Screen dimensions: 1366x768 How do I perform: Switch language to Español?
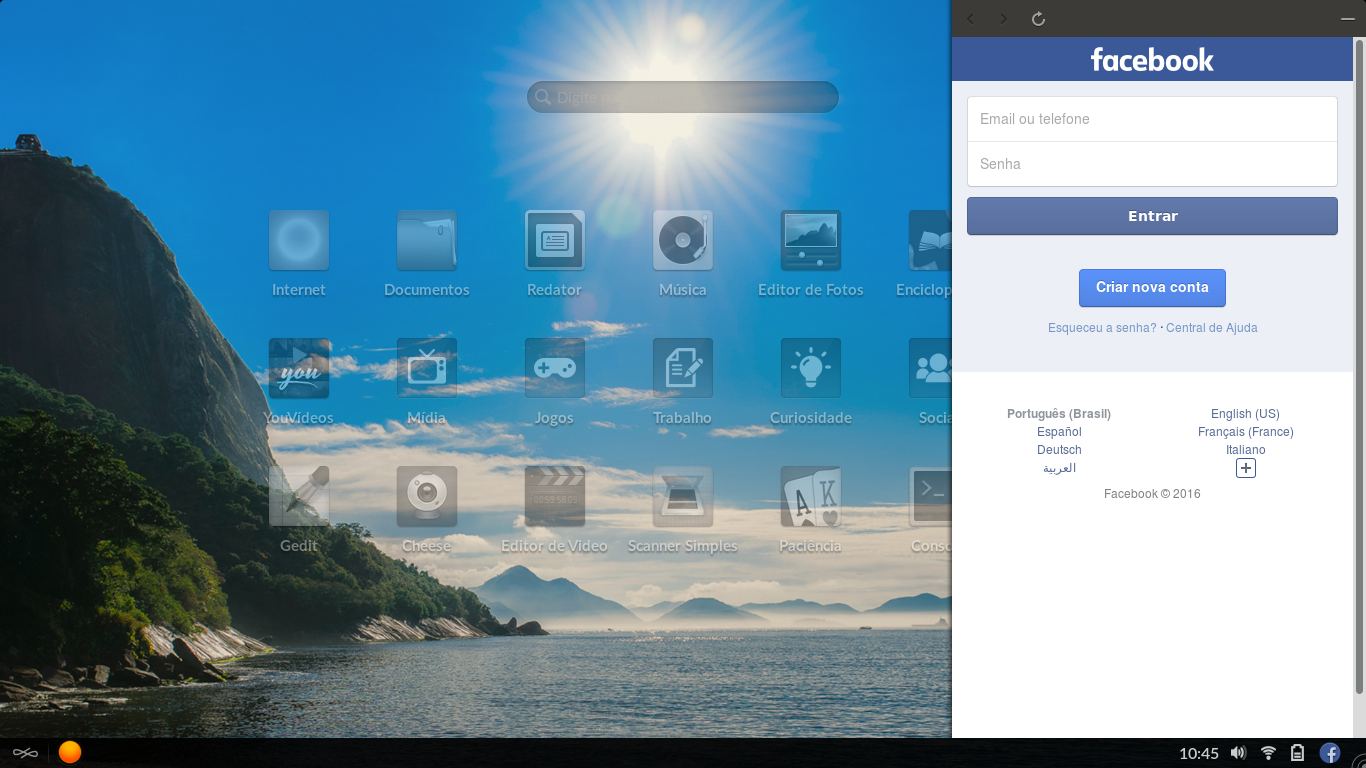point(1059,432)
